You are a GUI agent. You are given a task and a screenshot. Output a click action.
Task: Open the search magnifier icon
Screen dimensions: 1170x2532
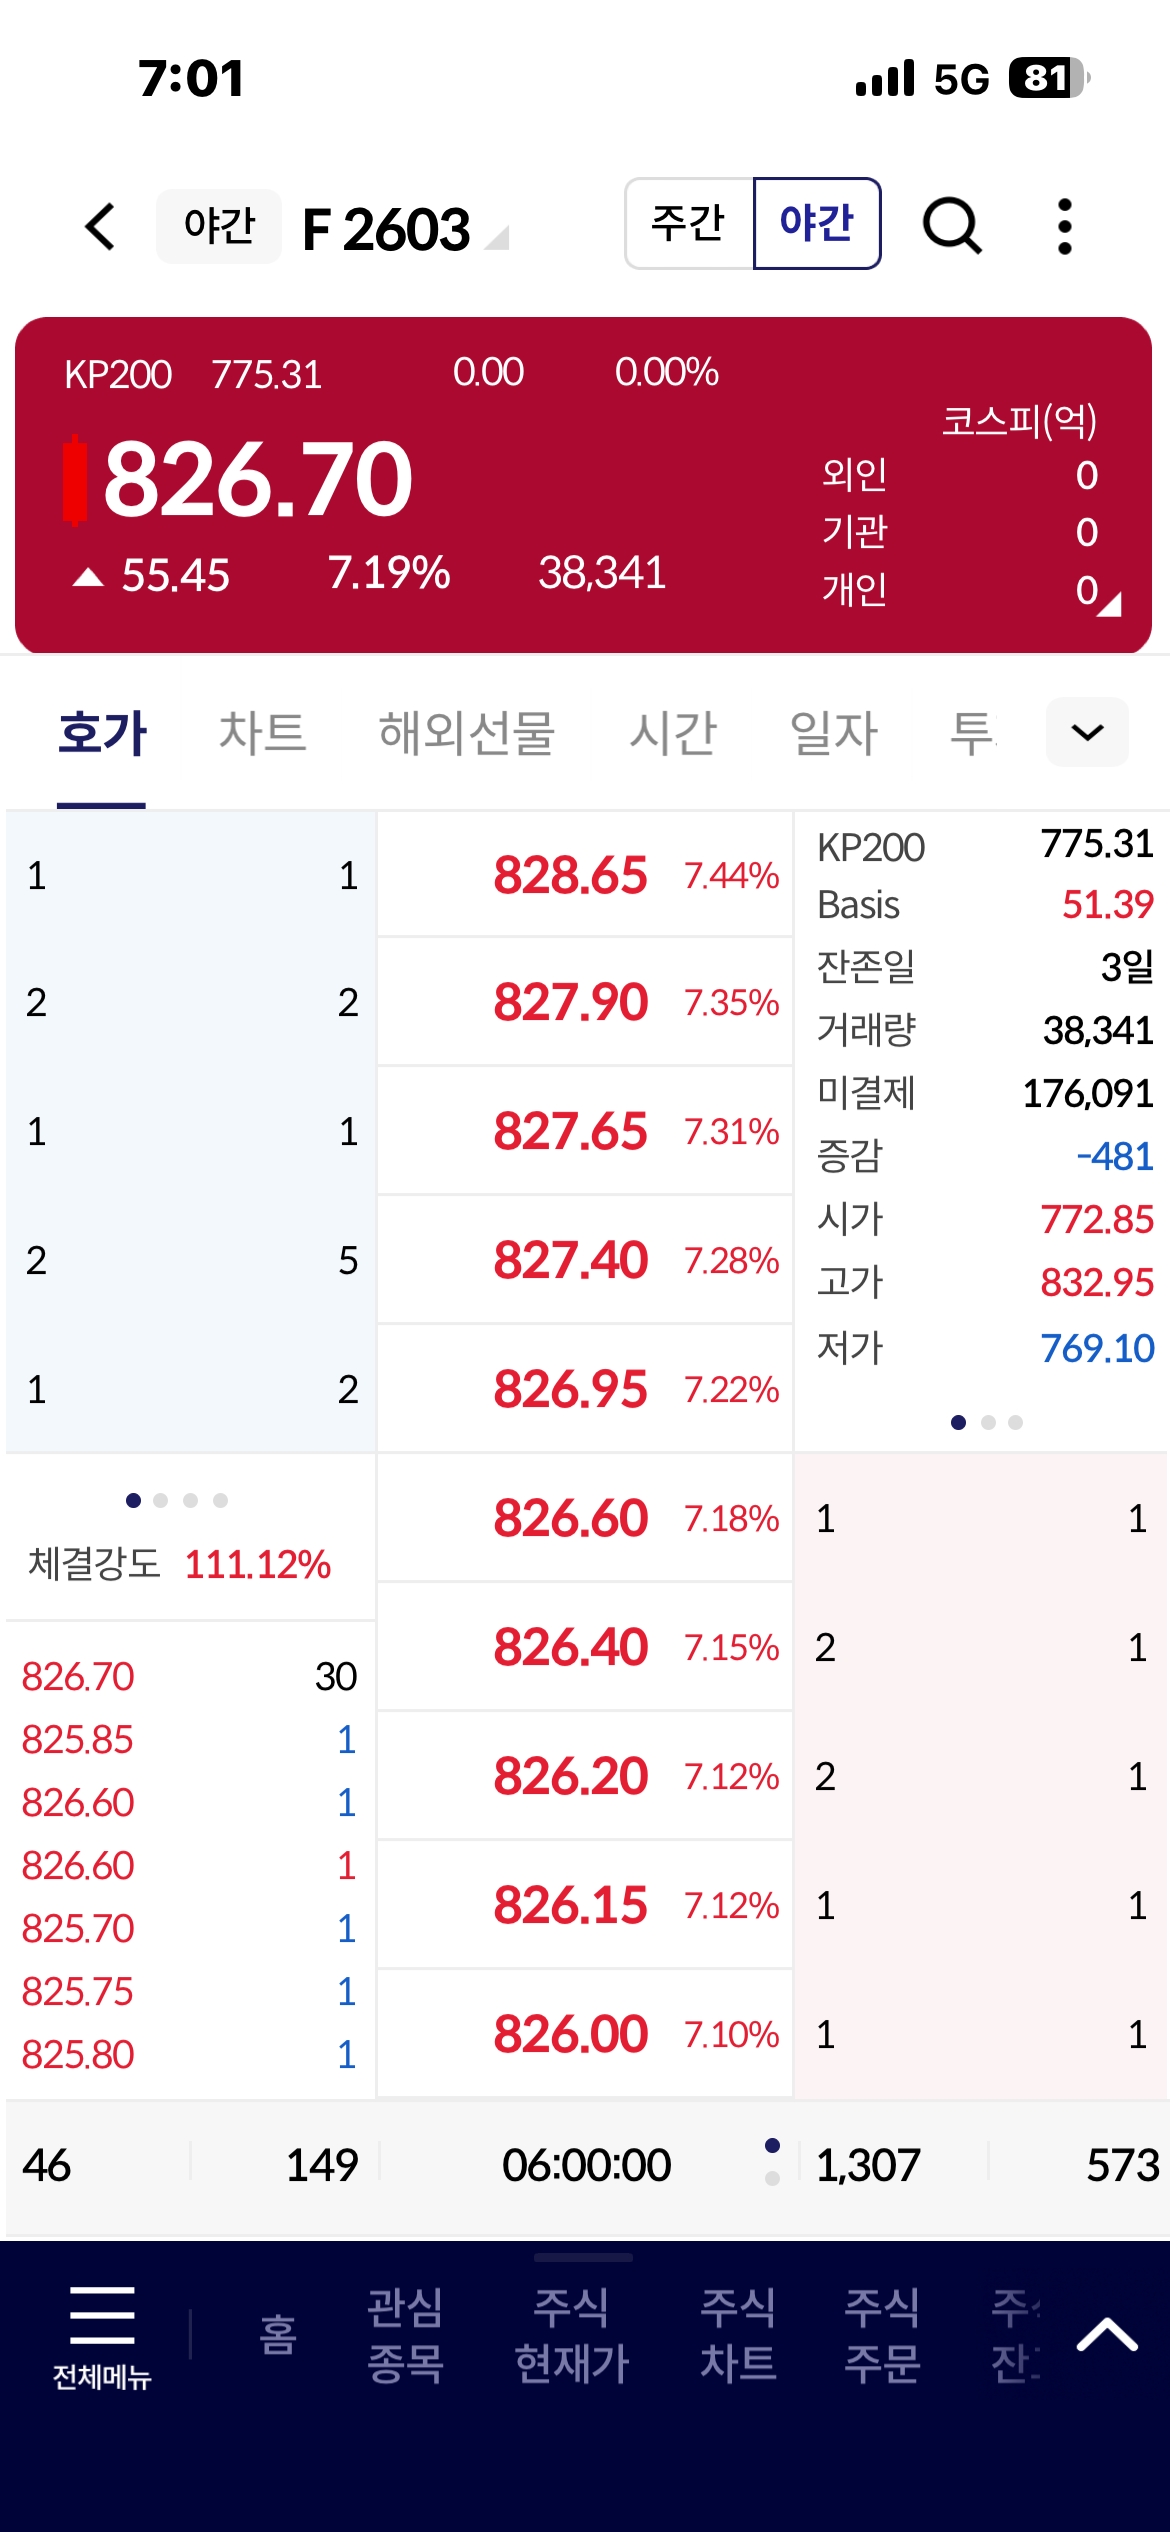coord(951,226)
